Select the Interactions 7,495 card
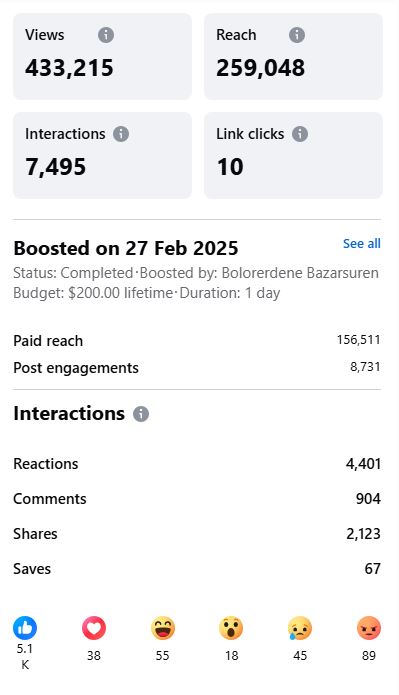The height and width of the screenshot is (695, 399). 102,155
